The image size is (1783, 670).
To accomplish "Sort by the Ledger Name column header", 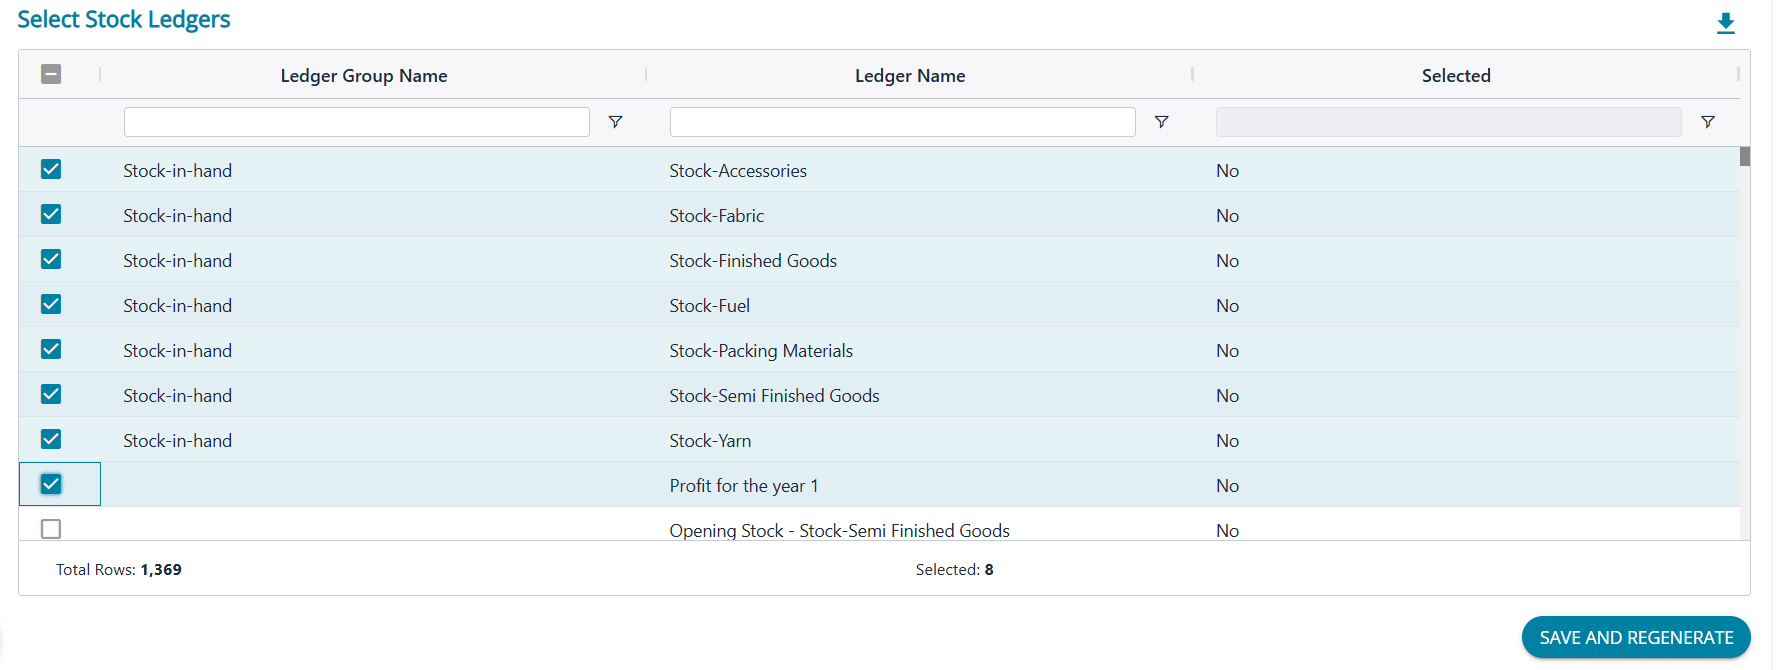I will (909, 76).
